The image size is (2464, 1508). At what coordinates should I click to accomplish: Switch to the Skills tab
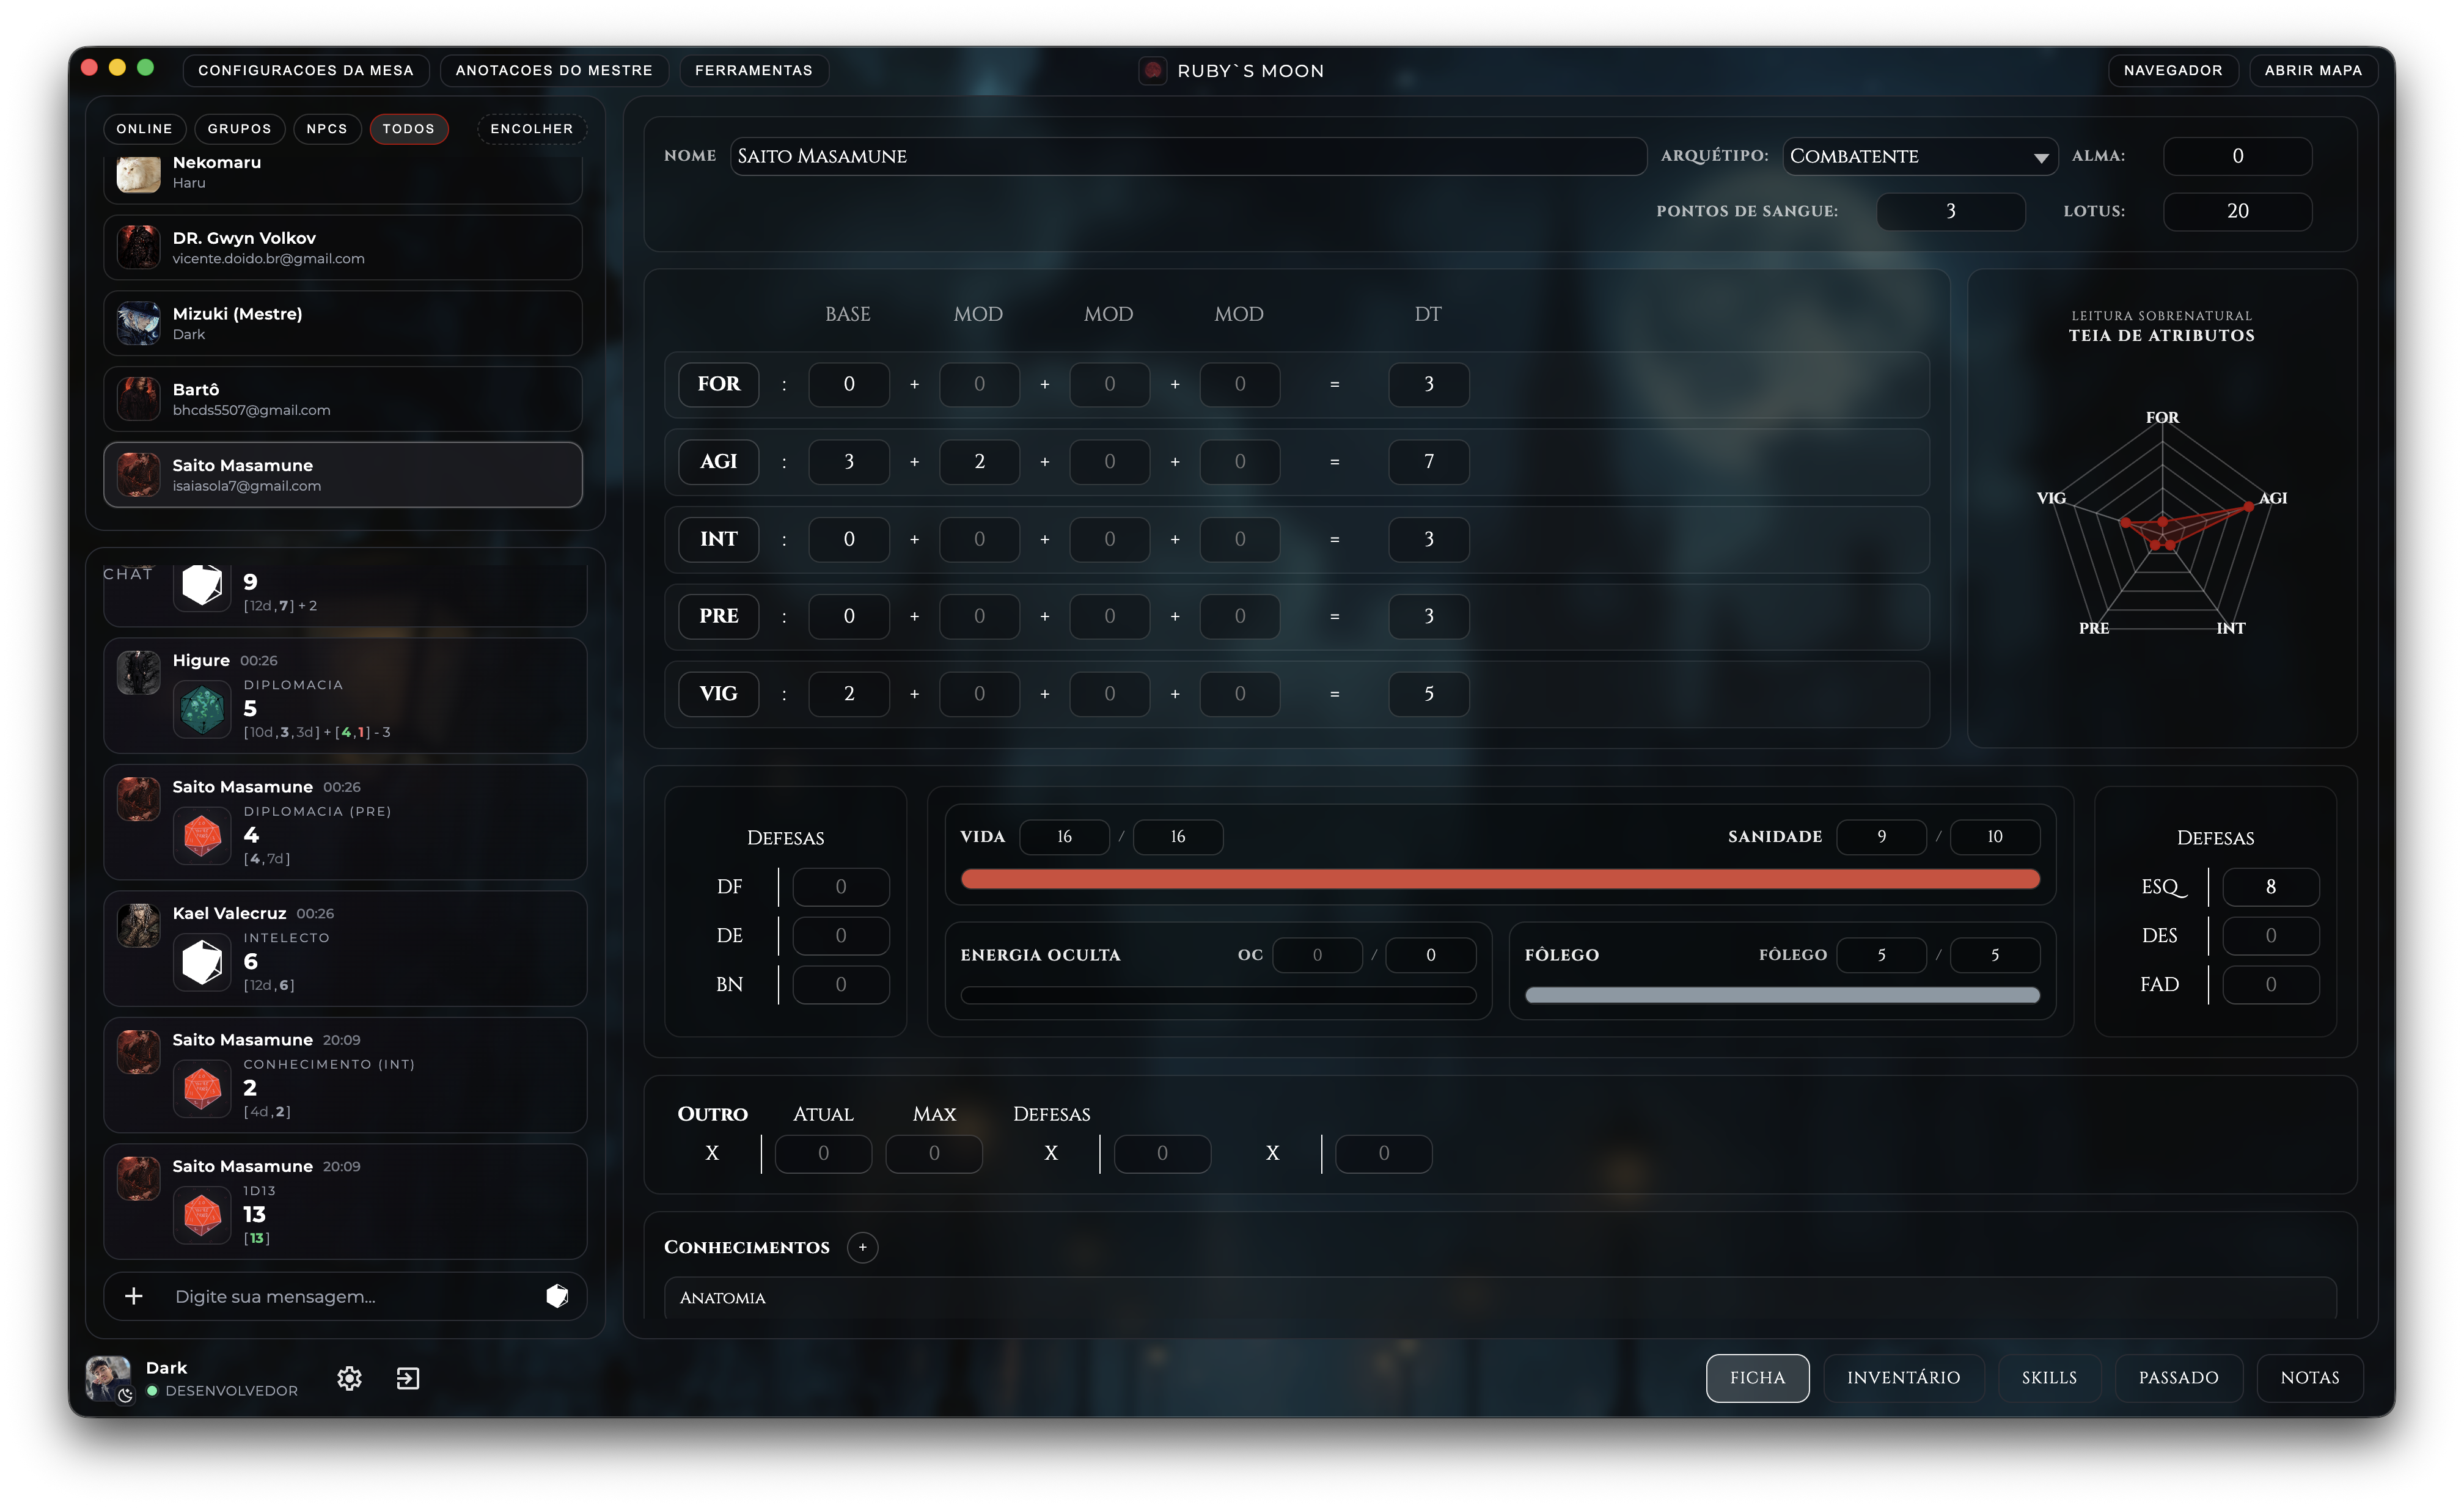[x=2049, y=1377]
